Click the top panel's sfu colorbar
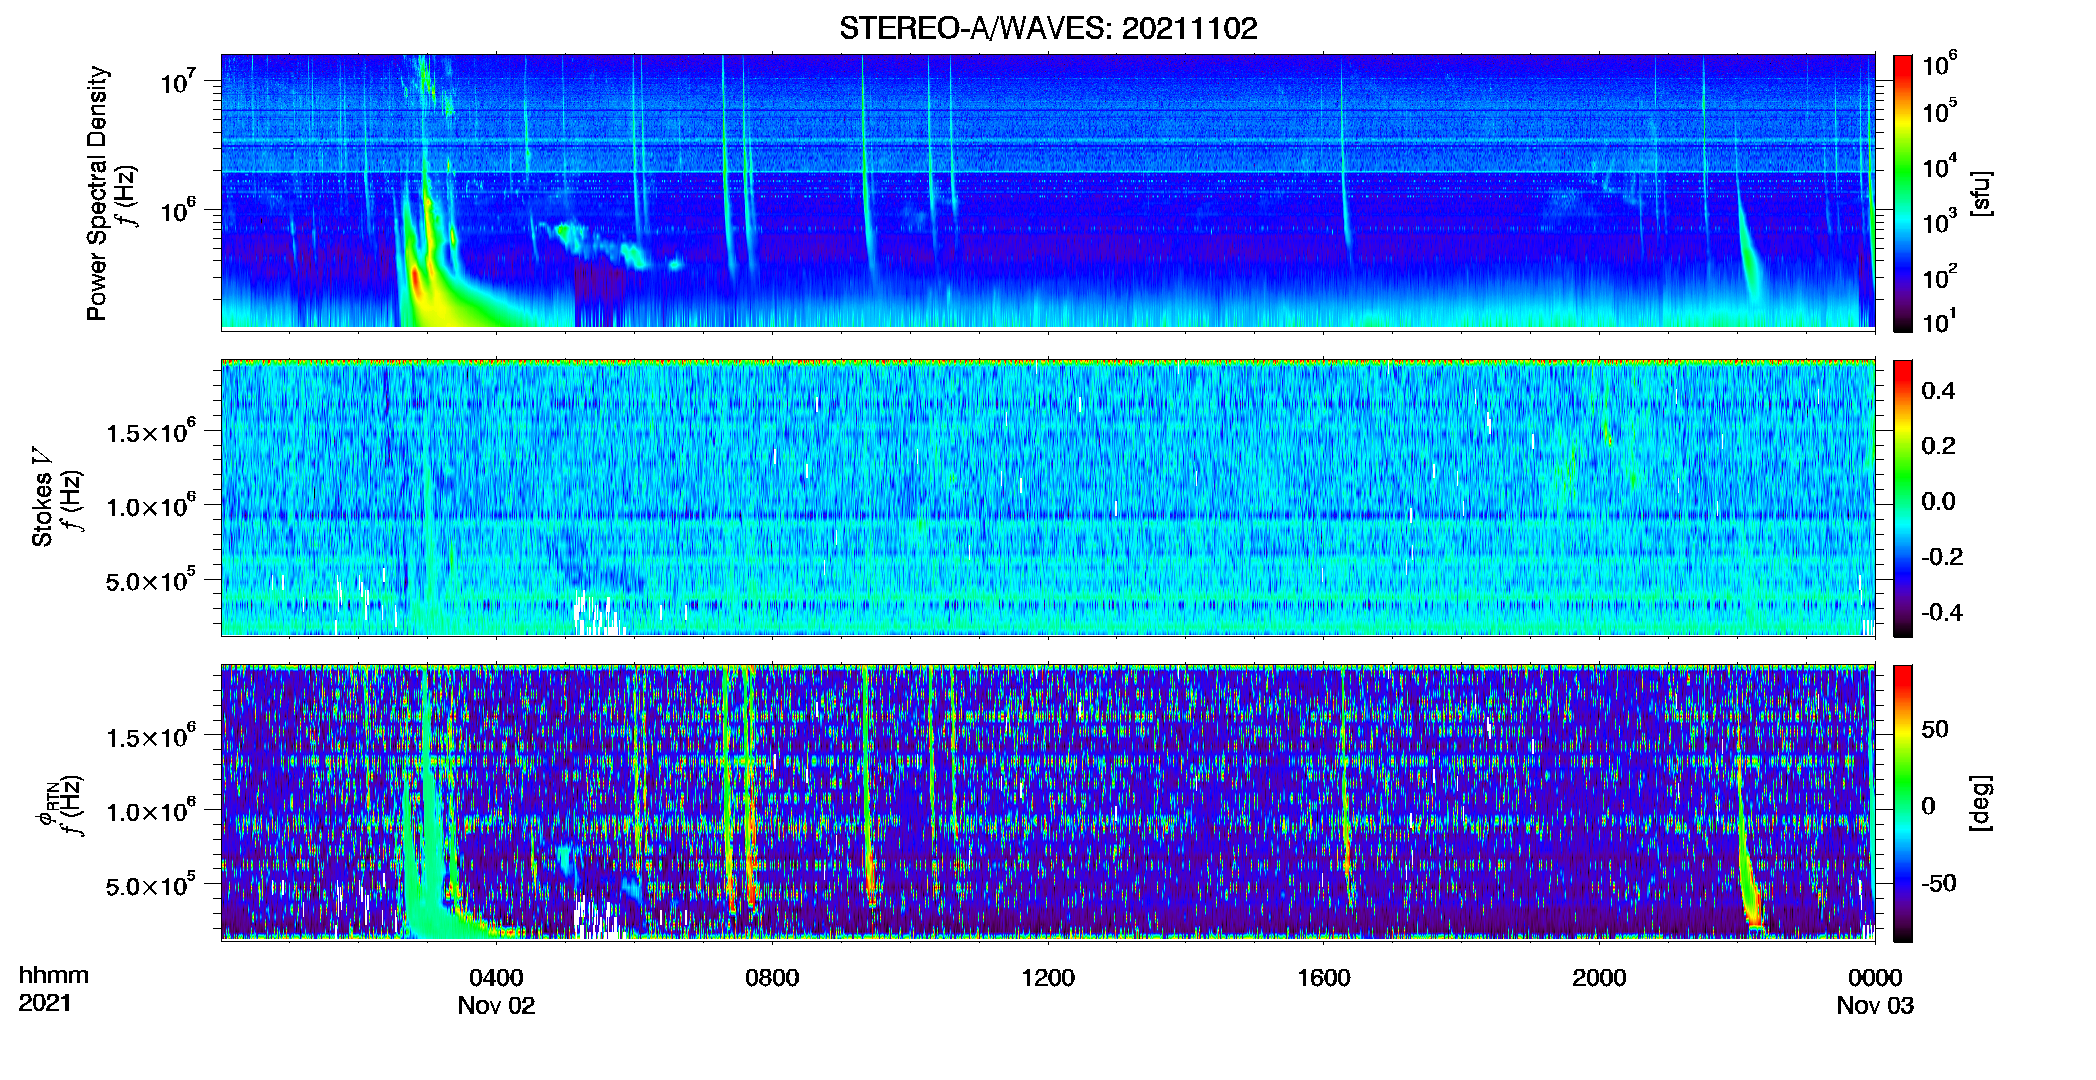This screenshot has height=1080, width=2096. click(1902, 193)
